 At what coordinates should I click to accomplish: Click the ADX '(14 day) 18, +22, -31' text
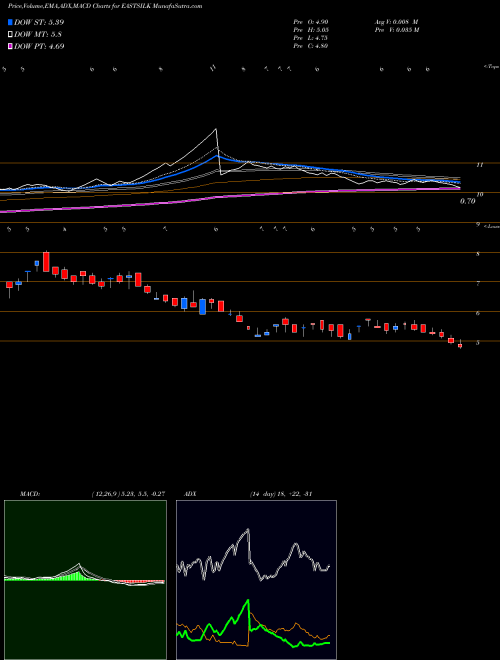coord(281,494)
